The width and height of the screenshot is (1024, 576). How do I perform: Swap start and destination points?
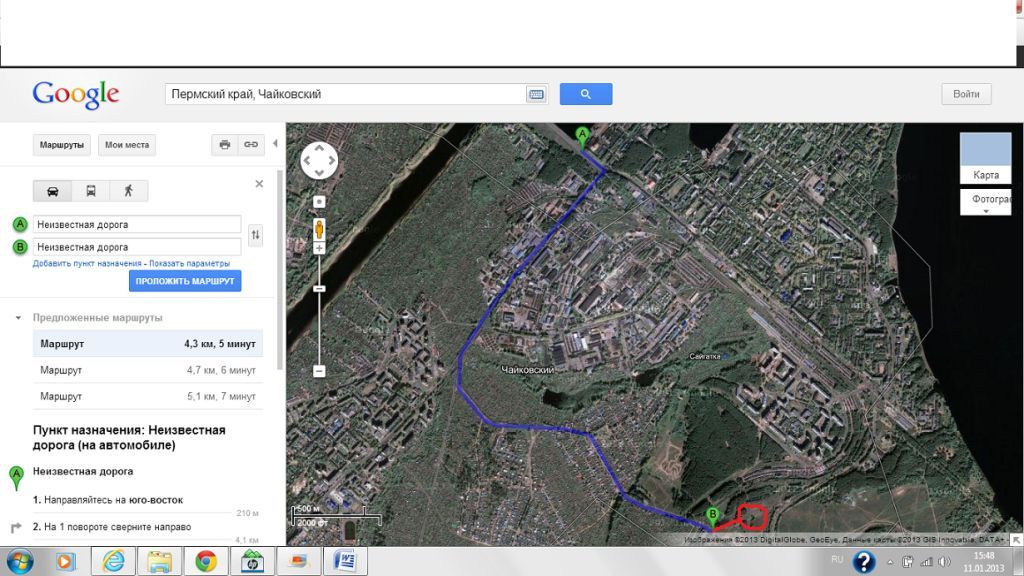[x=256, y=235]
